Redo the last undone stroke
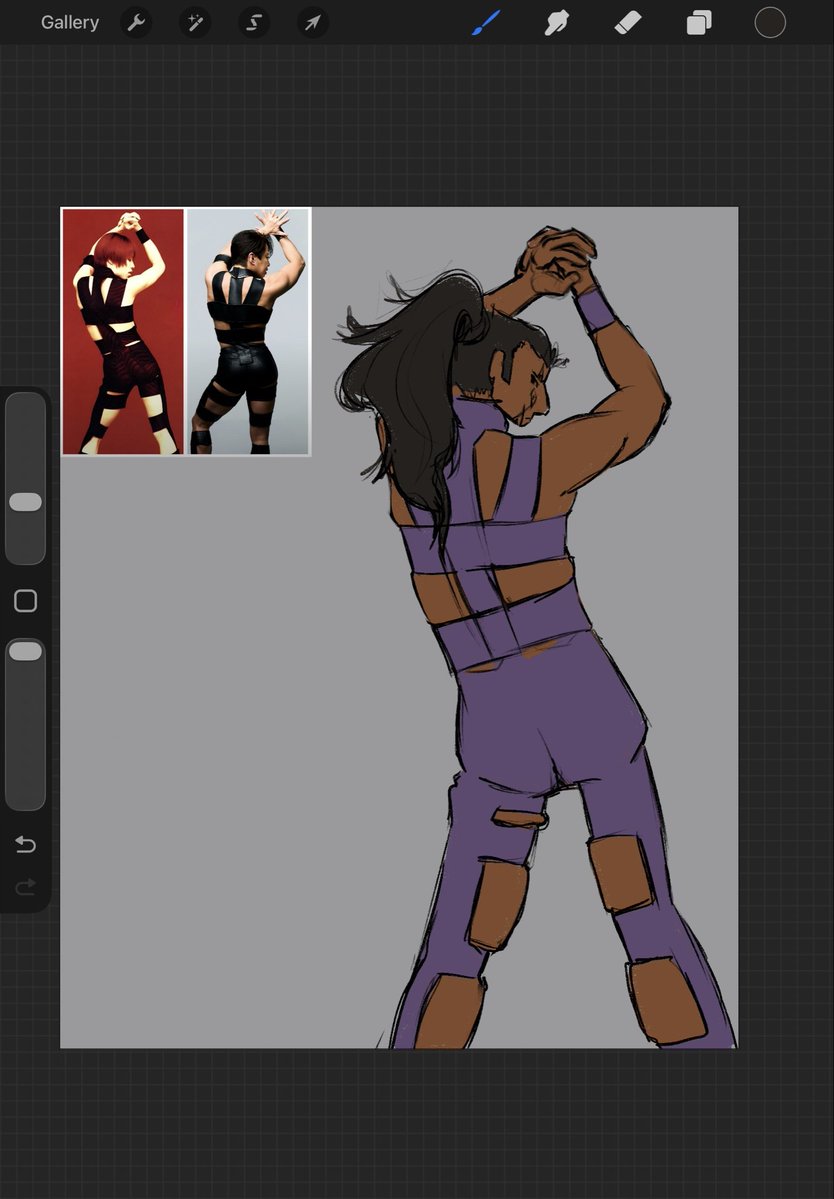The height and width of the screenshot is (1199, 834). click(25, 887)
